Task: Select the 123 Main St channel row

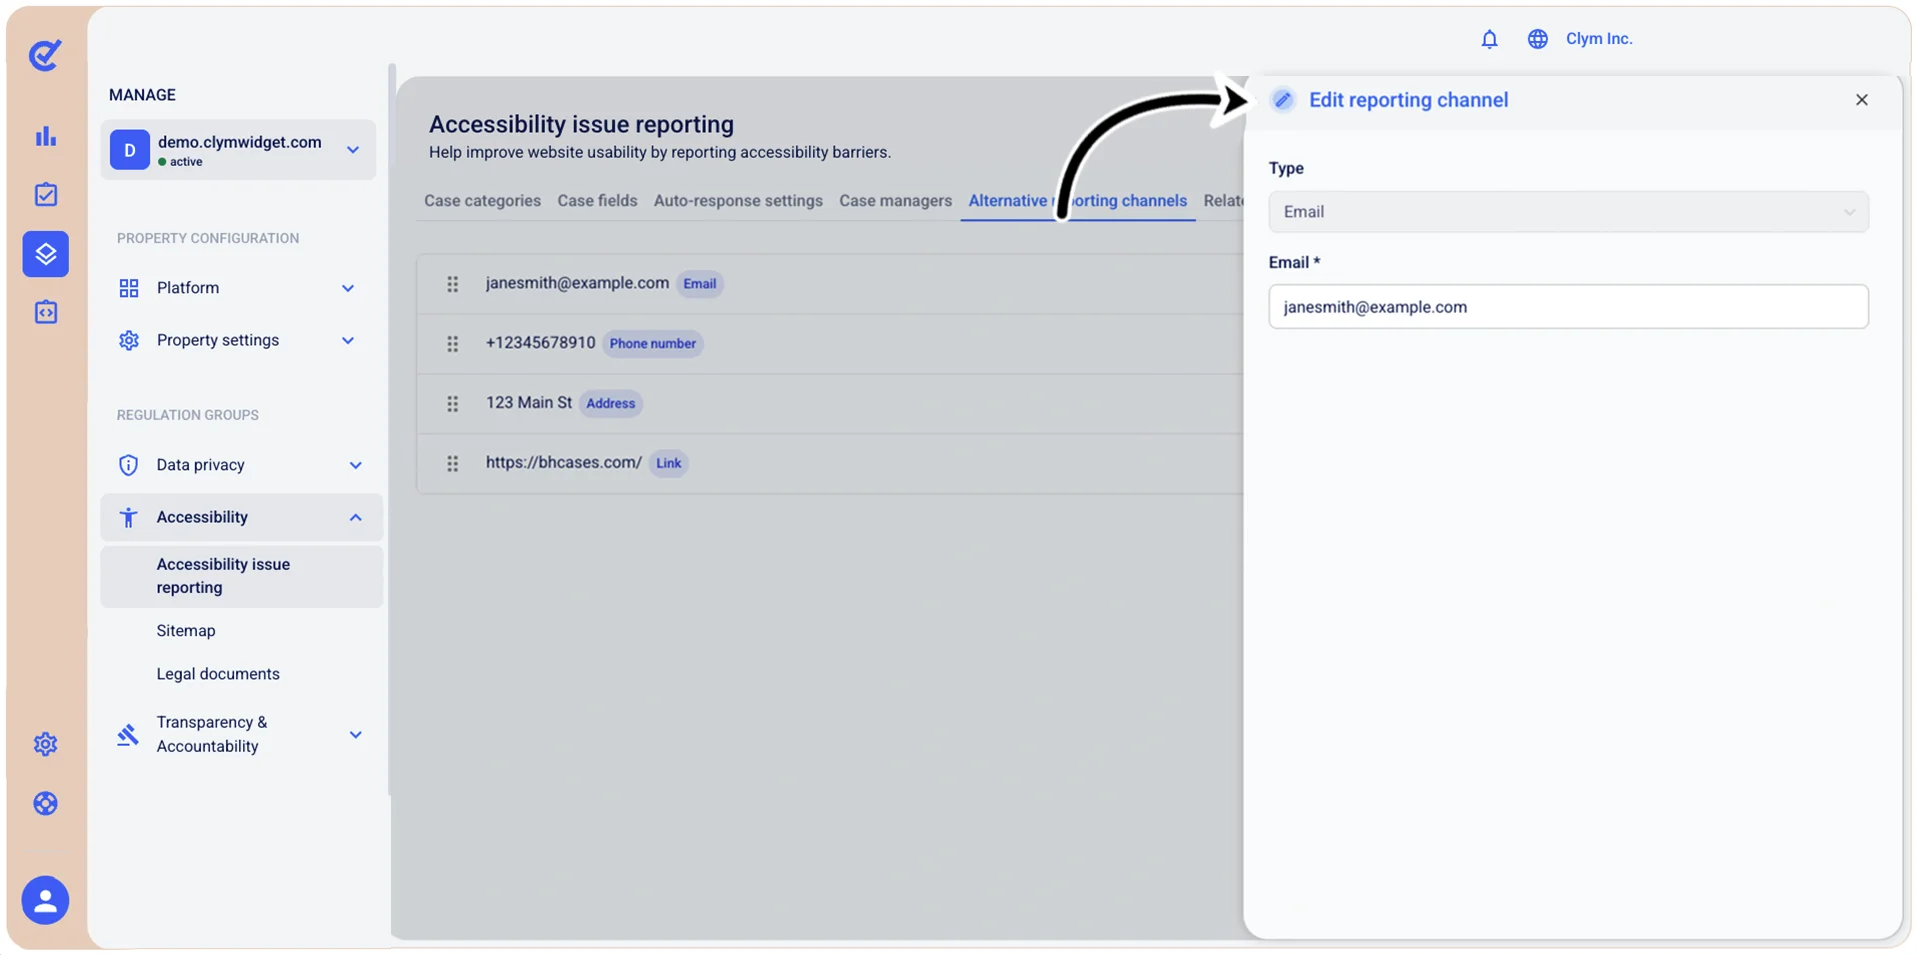Action: tap(830, 404)
